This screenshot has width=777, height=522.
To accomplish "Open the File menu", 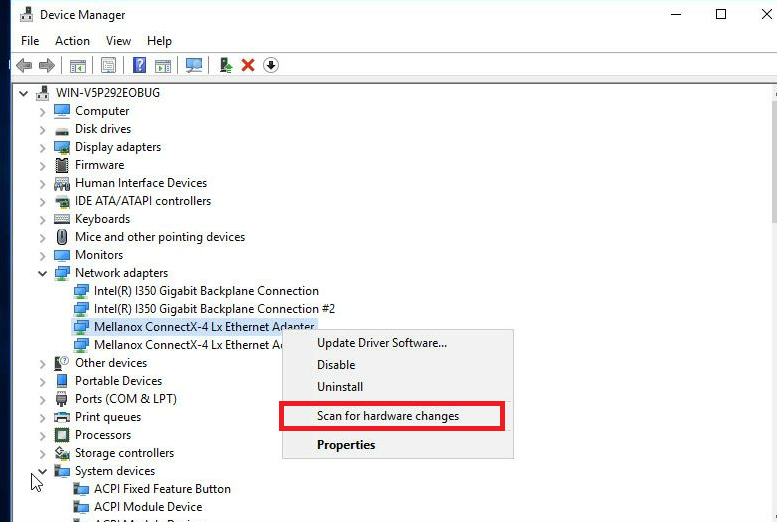I will coord(30,41).
